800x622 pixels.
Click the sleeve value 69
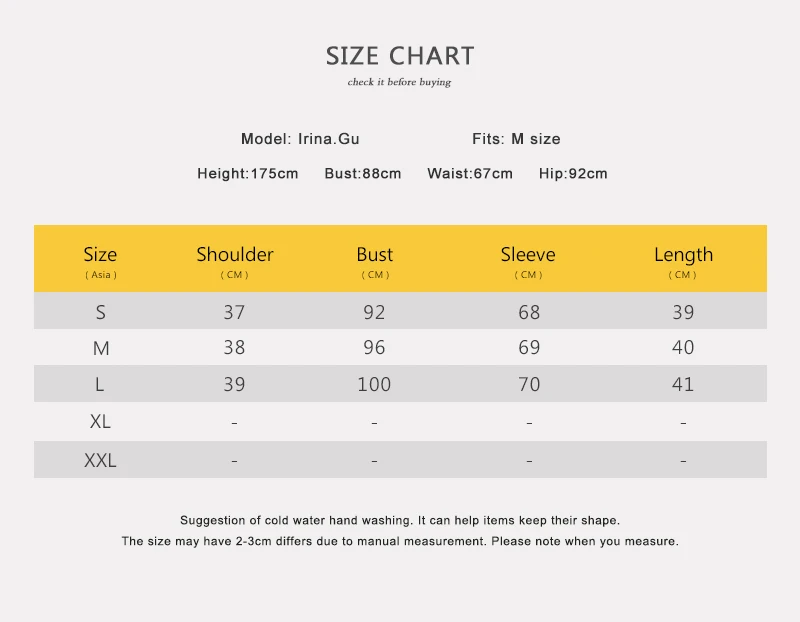click(x=529, y=347)
